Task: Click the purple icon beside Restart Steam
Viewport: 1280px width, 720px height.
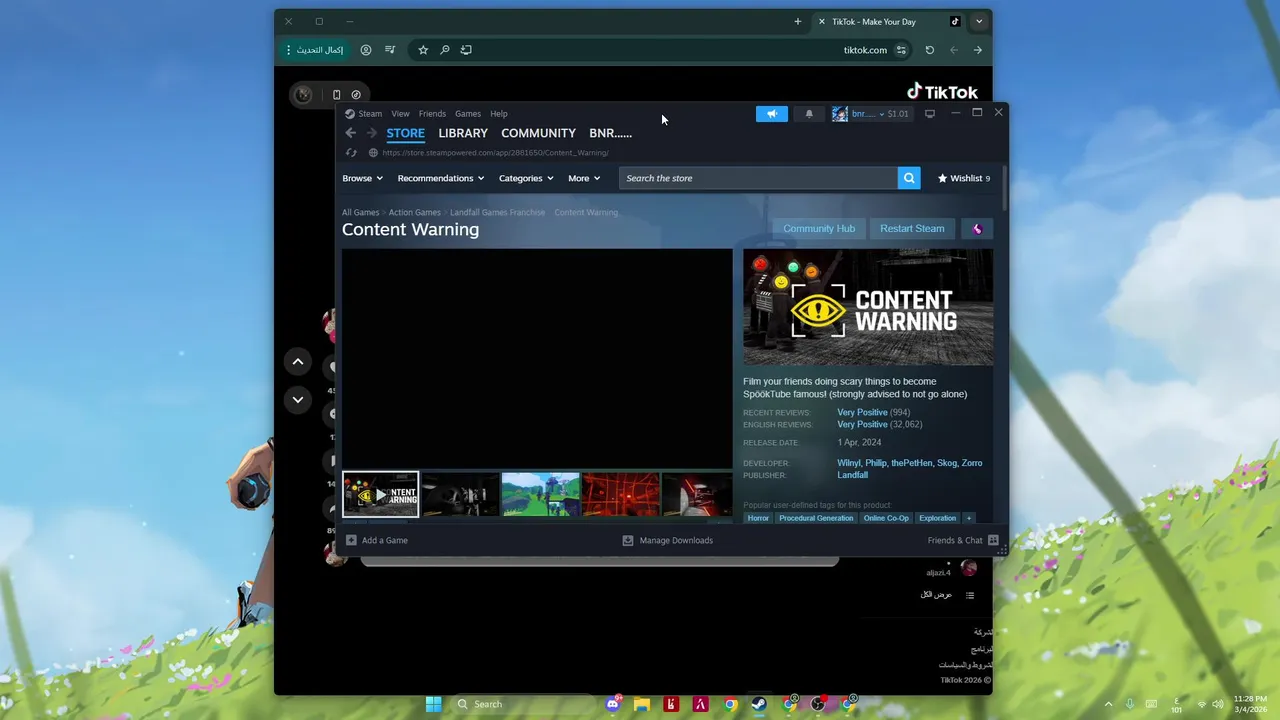Action: point(977,228)
